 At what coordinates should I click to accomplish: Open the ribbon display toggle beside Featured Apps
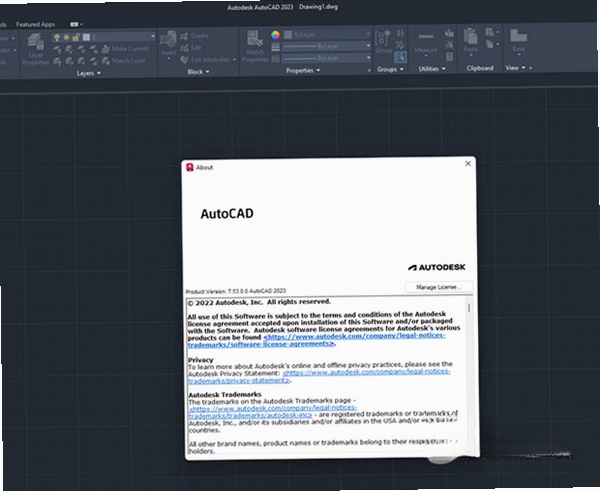point(76,24)
